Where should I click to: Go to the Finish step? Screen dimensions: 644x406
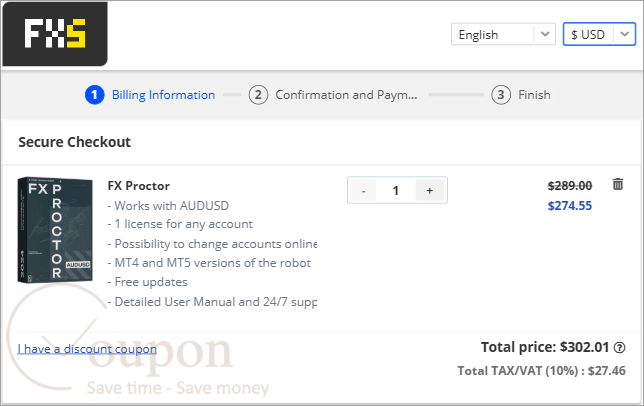(x=521, y=95)
